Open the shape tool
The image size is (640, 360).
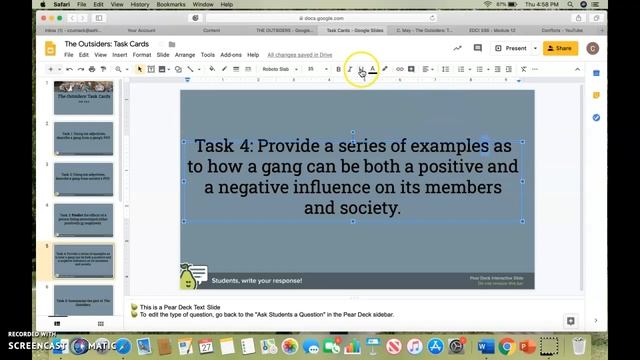(178, 69)
